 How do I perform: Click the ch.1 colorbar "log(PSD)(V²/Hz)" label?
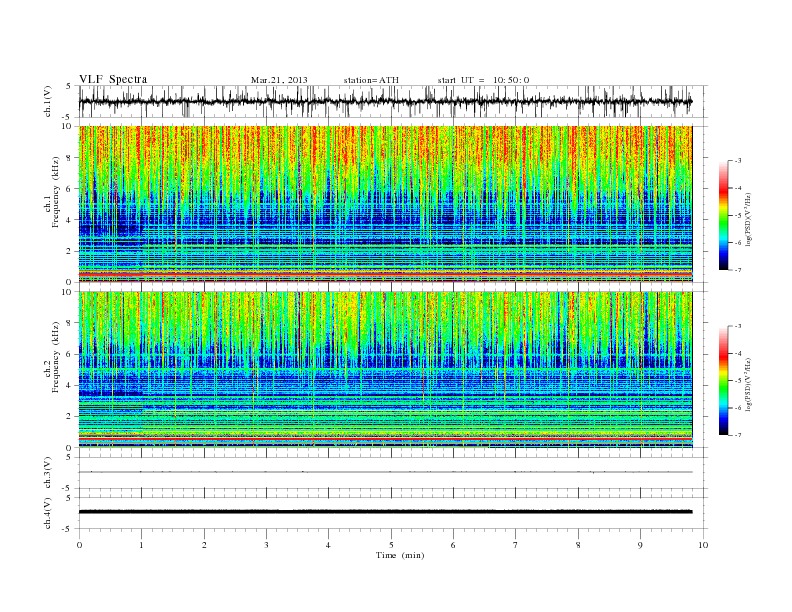click(x=748, y=219)
